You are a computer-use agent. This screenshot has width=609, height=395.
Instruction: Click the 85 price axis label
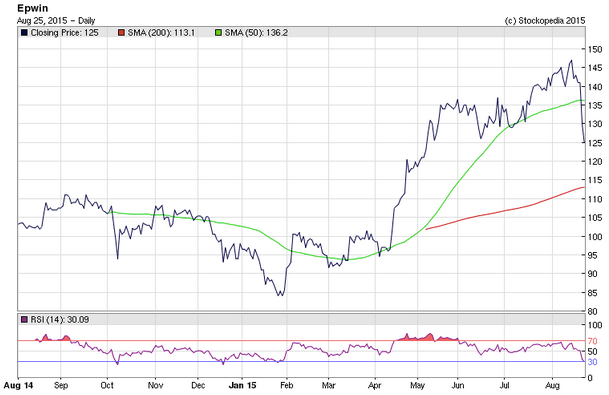(x=593, y=292)
